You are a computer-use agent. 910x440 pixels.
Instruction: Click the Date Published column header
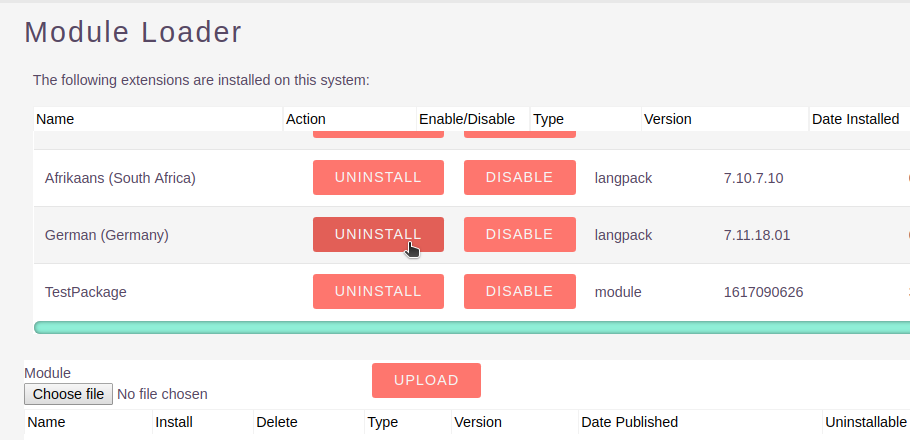(629, 422)
